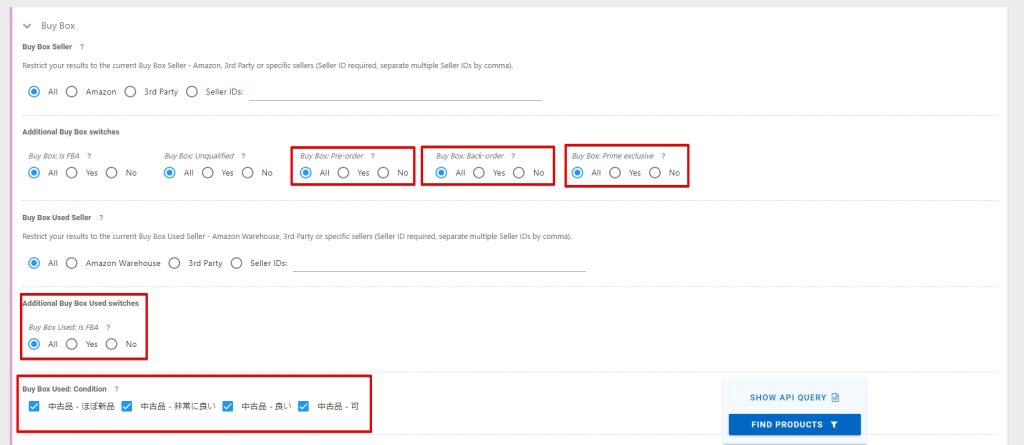Image resolution: width=1024 pixels, height=445 pixels.
Task: Click help icon next to Buy Box Seller
Action: click(x=82, y=47)
